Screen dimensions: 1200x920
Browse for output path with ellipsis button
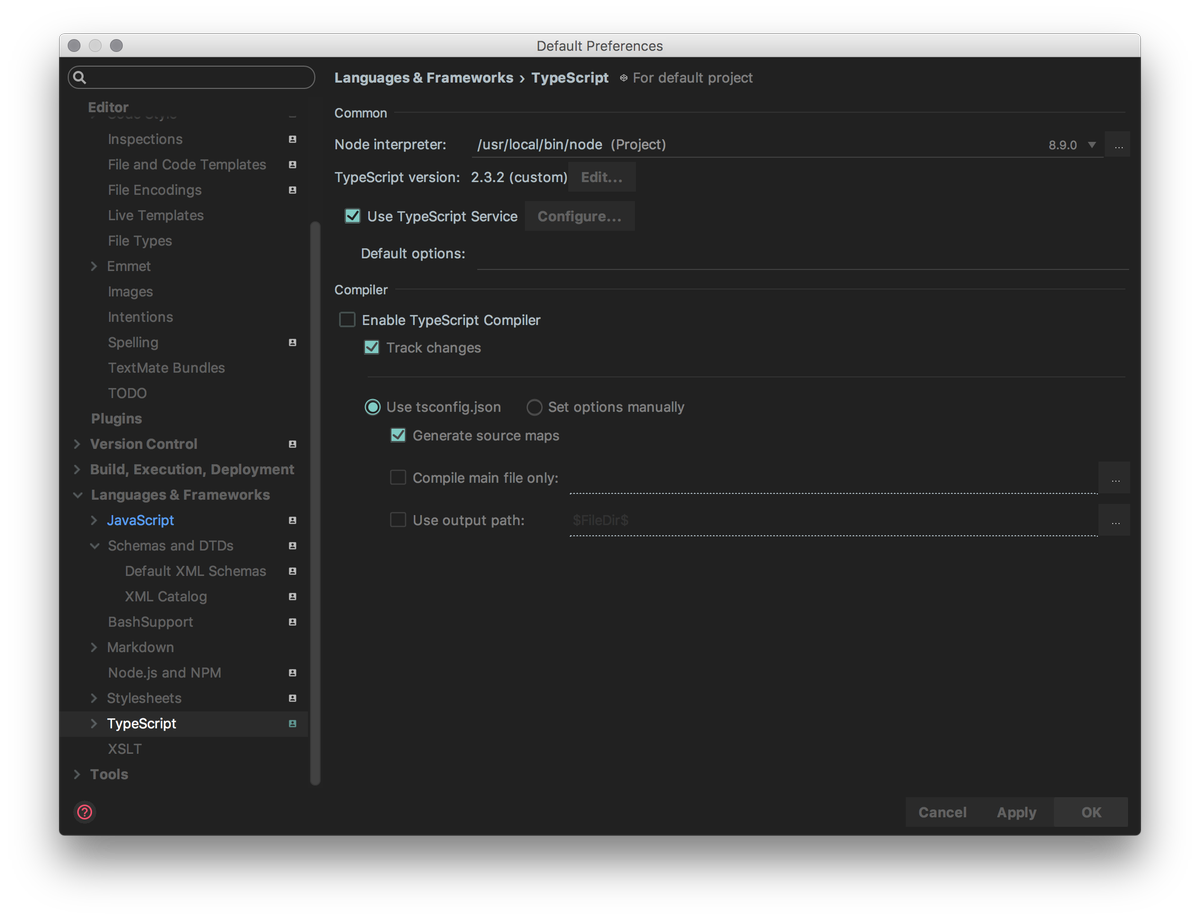pyautogui.click(x=1115, y=520)
